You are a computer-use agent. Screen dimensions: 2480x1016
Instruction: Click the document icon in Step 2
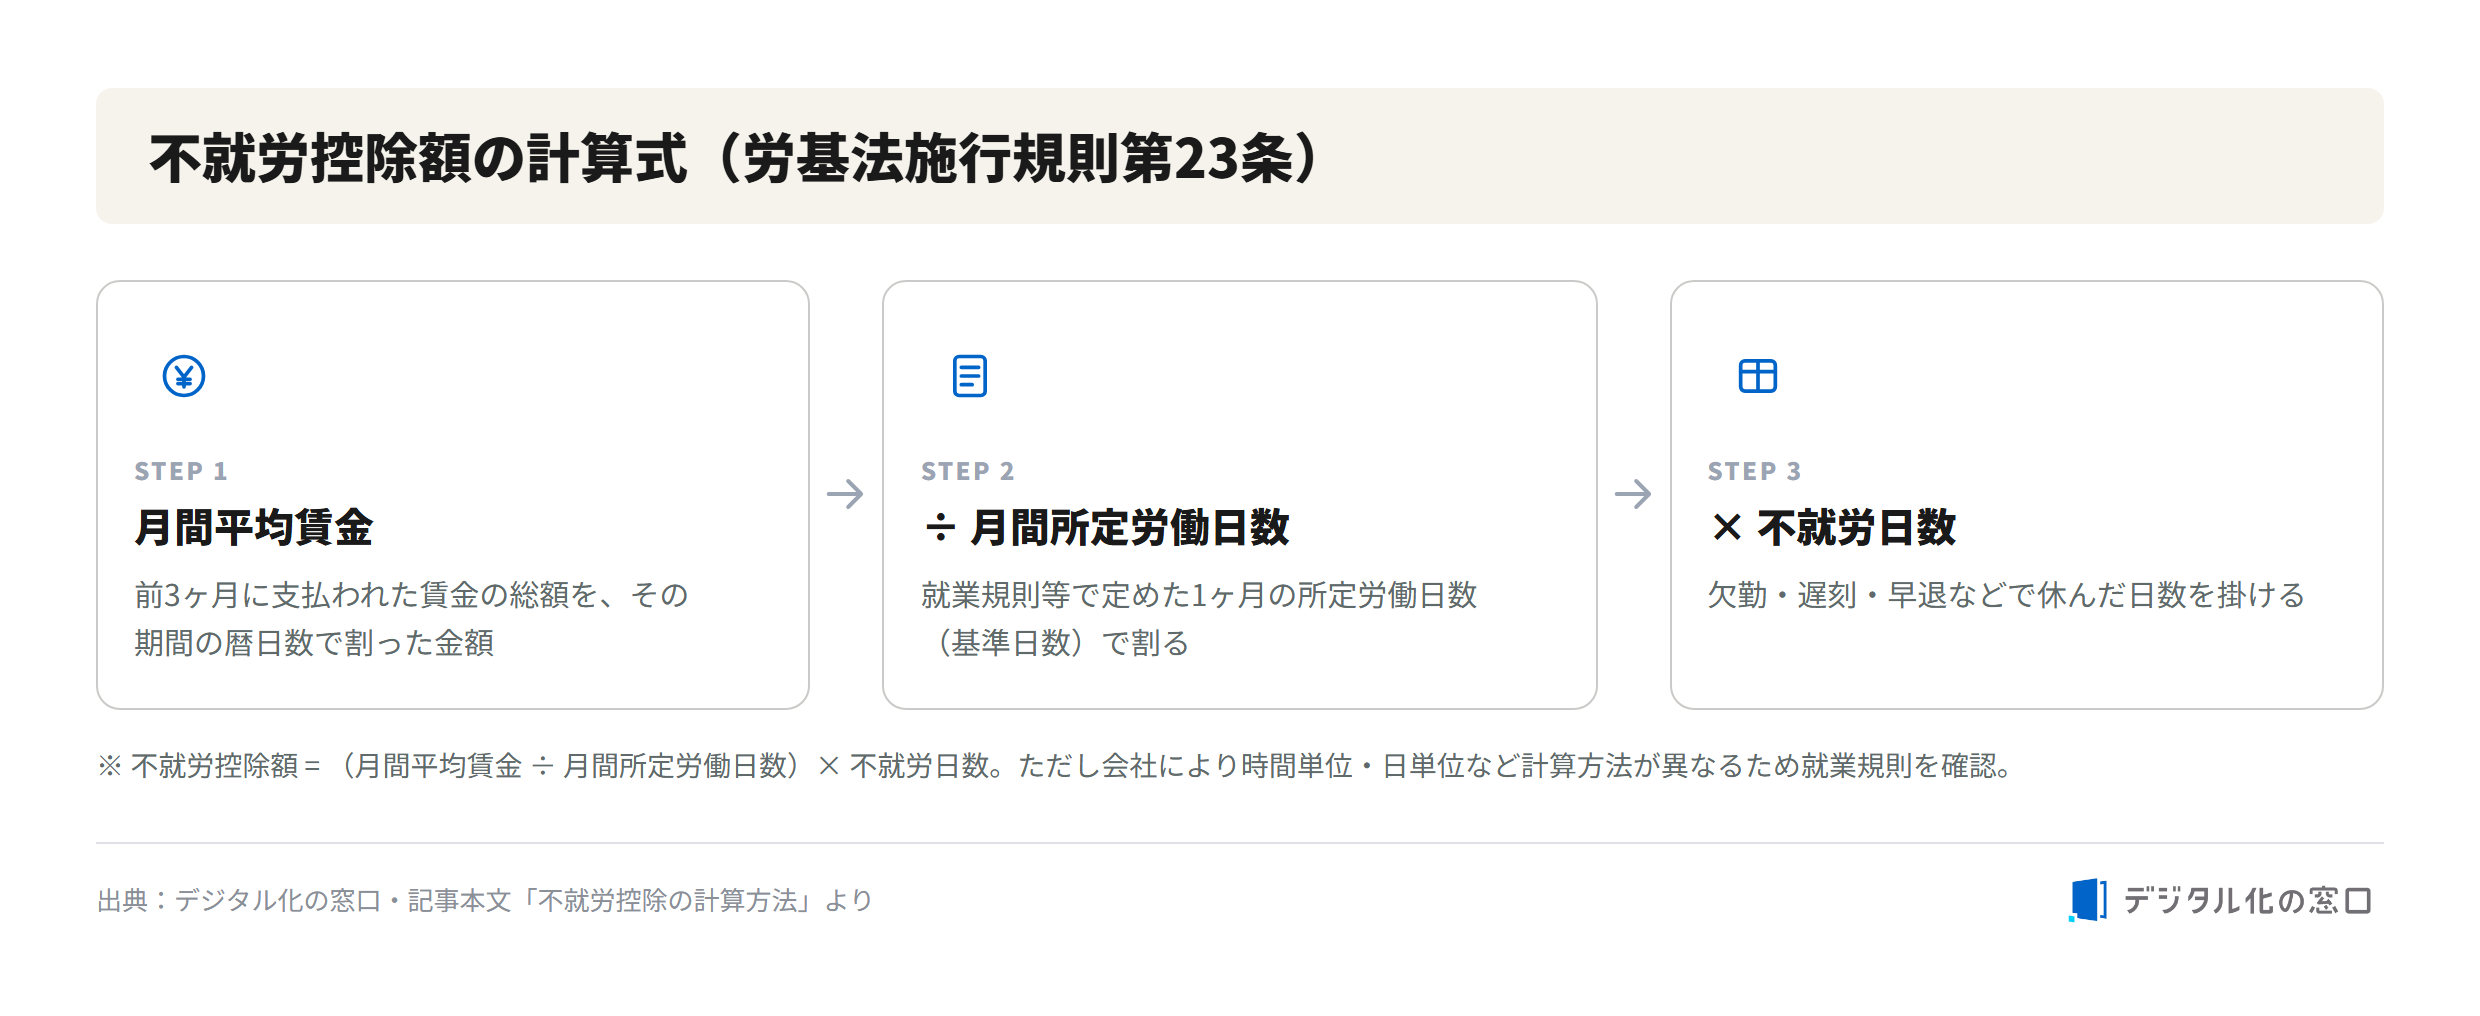coord(969,376)
